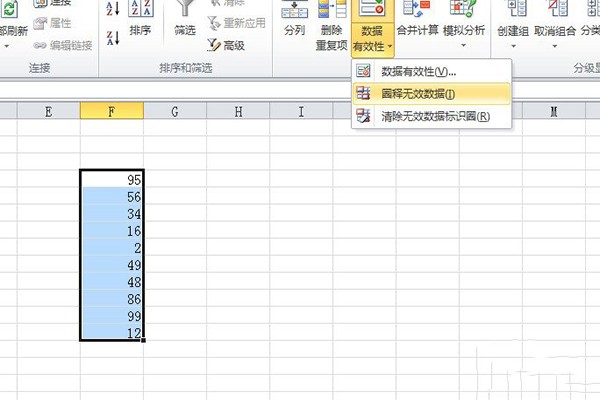600x400 pixels.
Task: Click the Sort Z to A descending icon
Action: 113,38
